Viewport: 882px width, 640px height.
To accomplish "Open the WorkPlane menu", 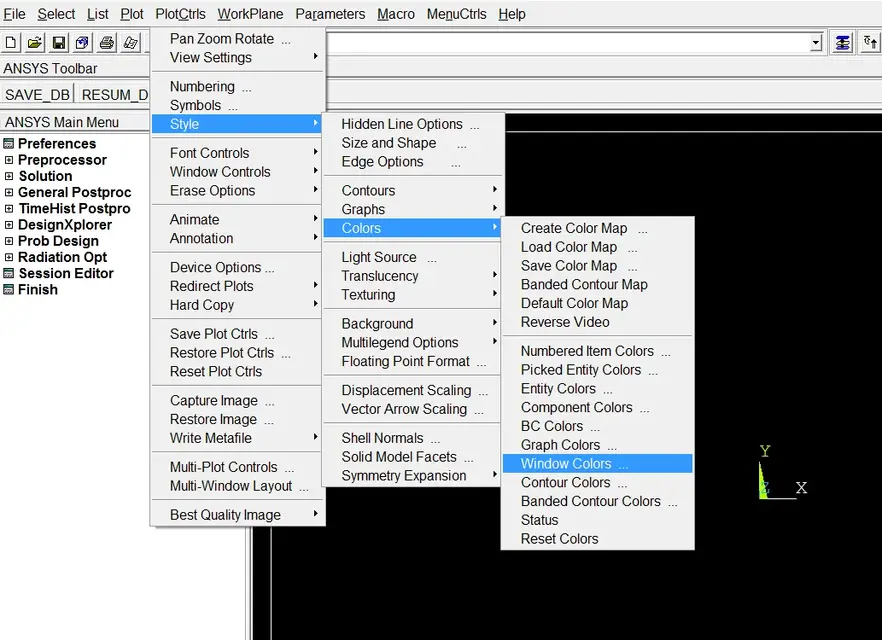I will pyautogui.click(x=250, y=14).
